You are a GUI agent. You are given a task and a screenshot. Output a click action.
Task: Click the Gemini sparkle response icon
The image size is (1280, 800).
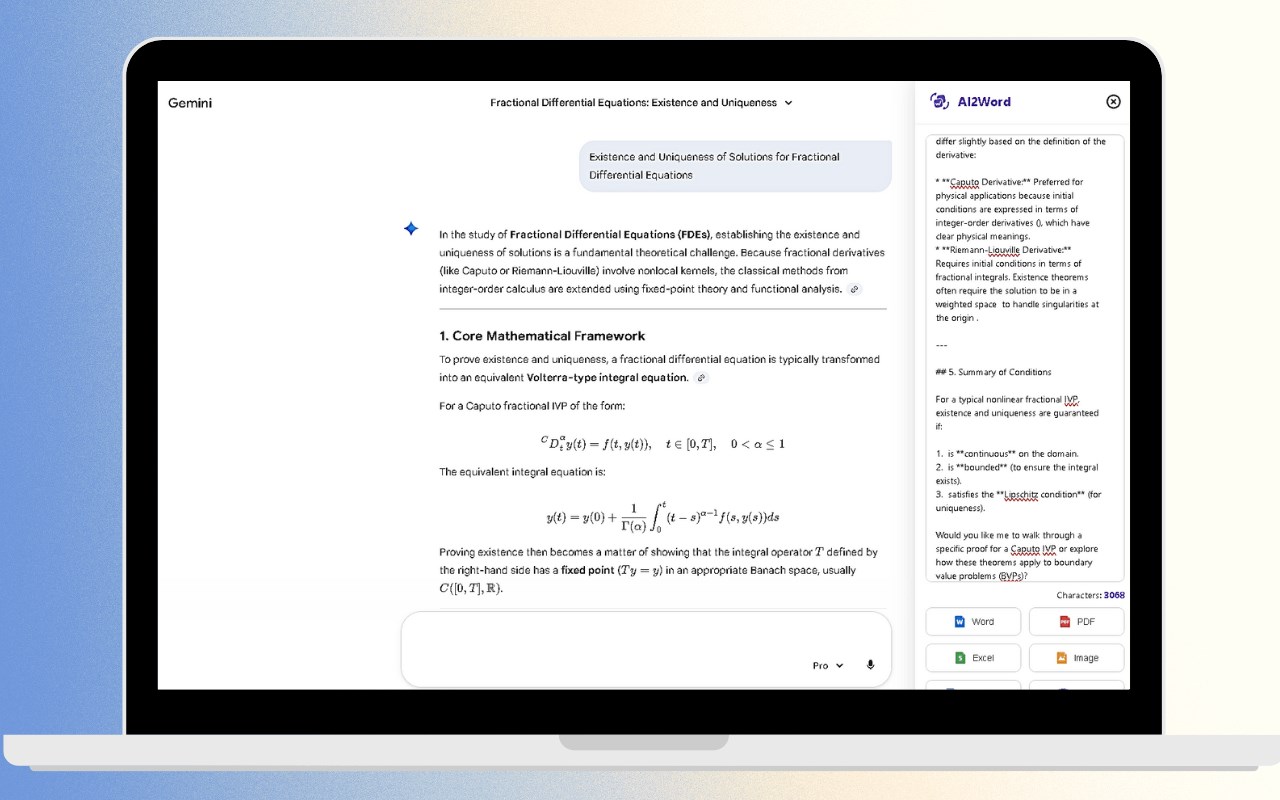click(x=410, y=229)
